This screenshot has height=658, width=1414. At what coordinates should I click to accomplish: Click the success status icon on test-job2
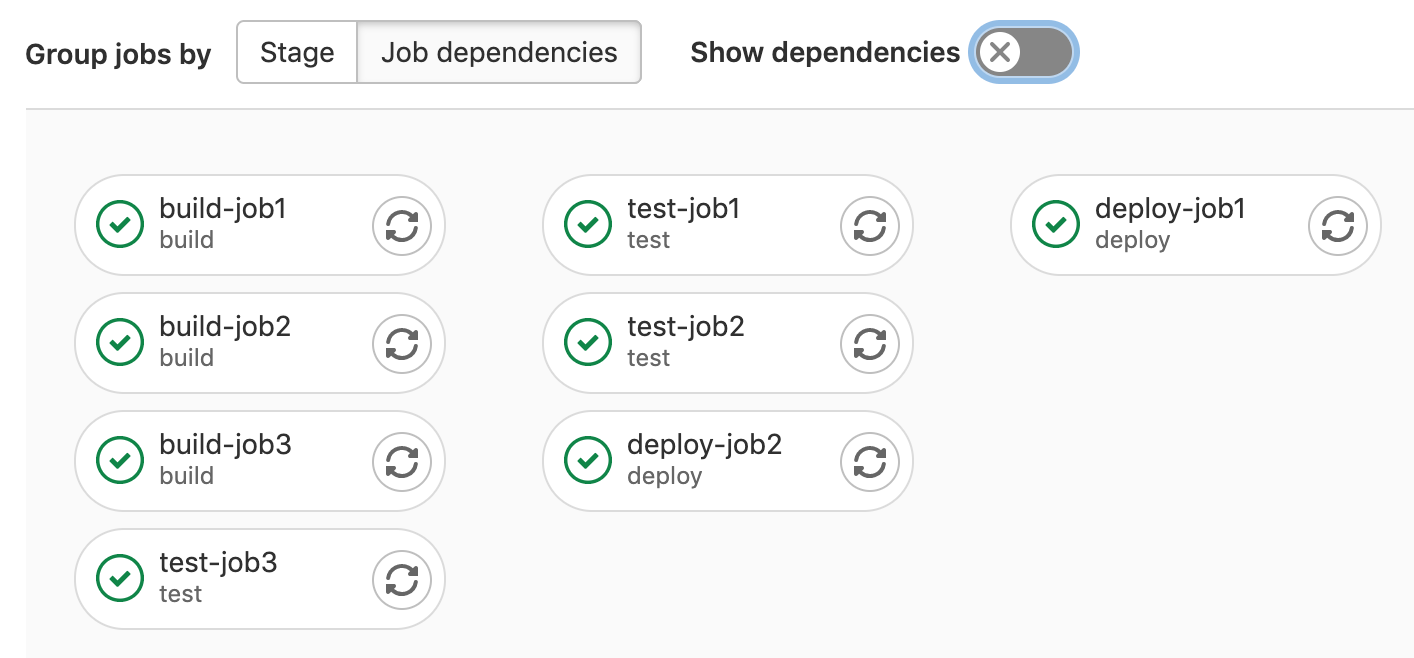pos(587,343)
